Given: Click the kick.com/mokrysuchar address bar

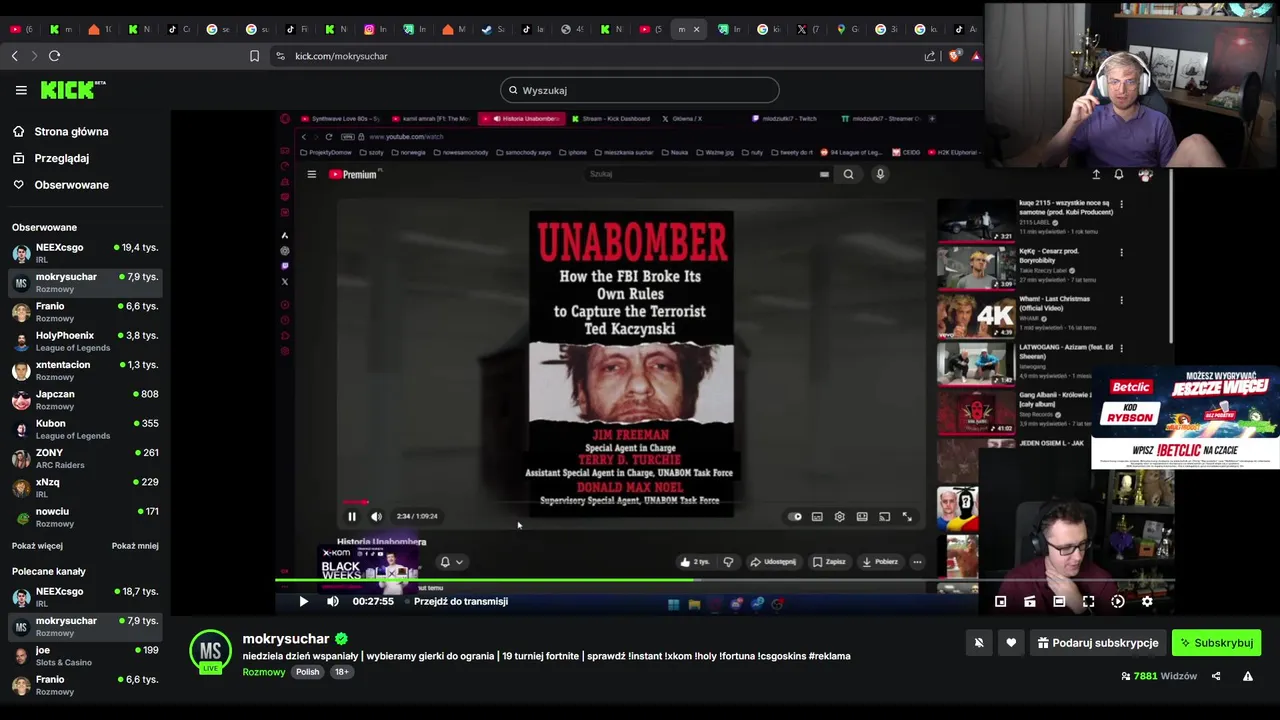Looking at the screenshot, I should coord(341,56).
